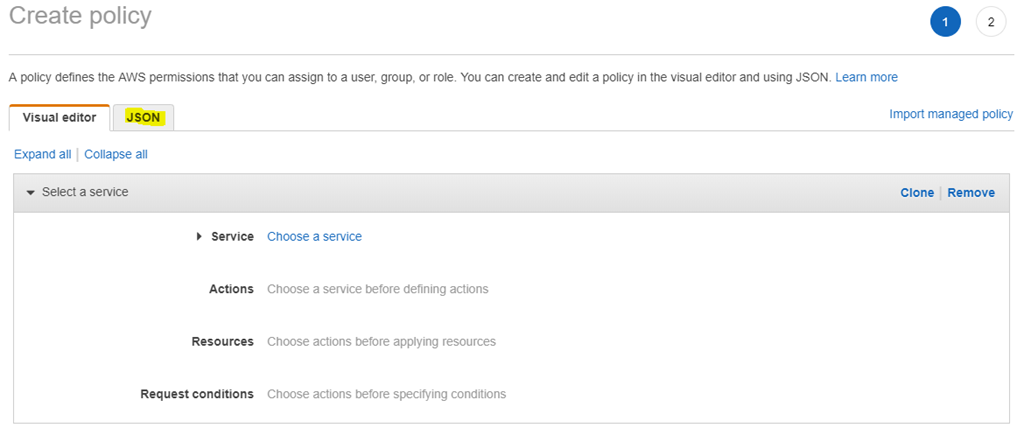The height and width of the screenshot is (435, 1024).
Task: Open the Learn more link
Action: (x=866, y=77)
